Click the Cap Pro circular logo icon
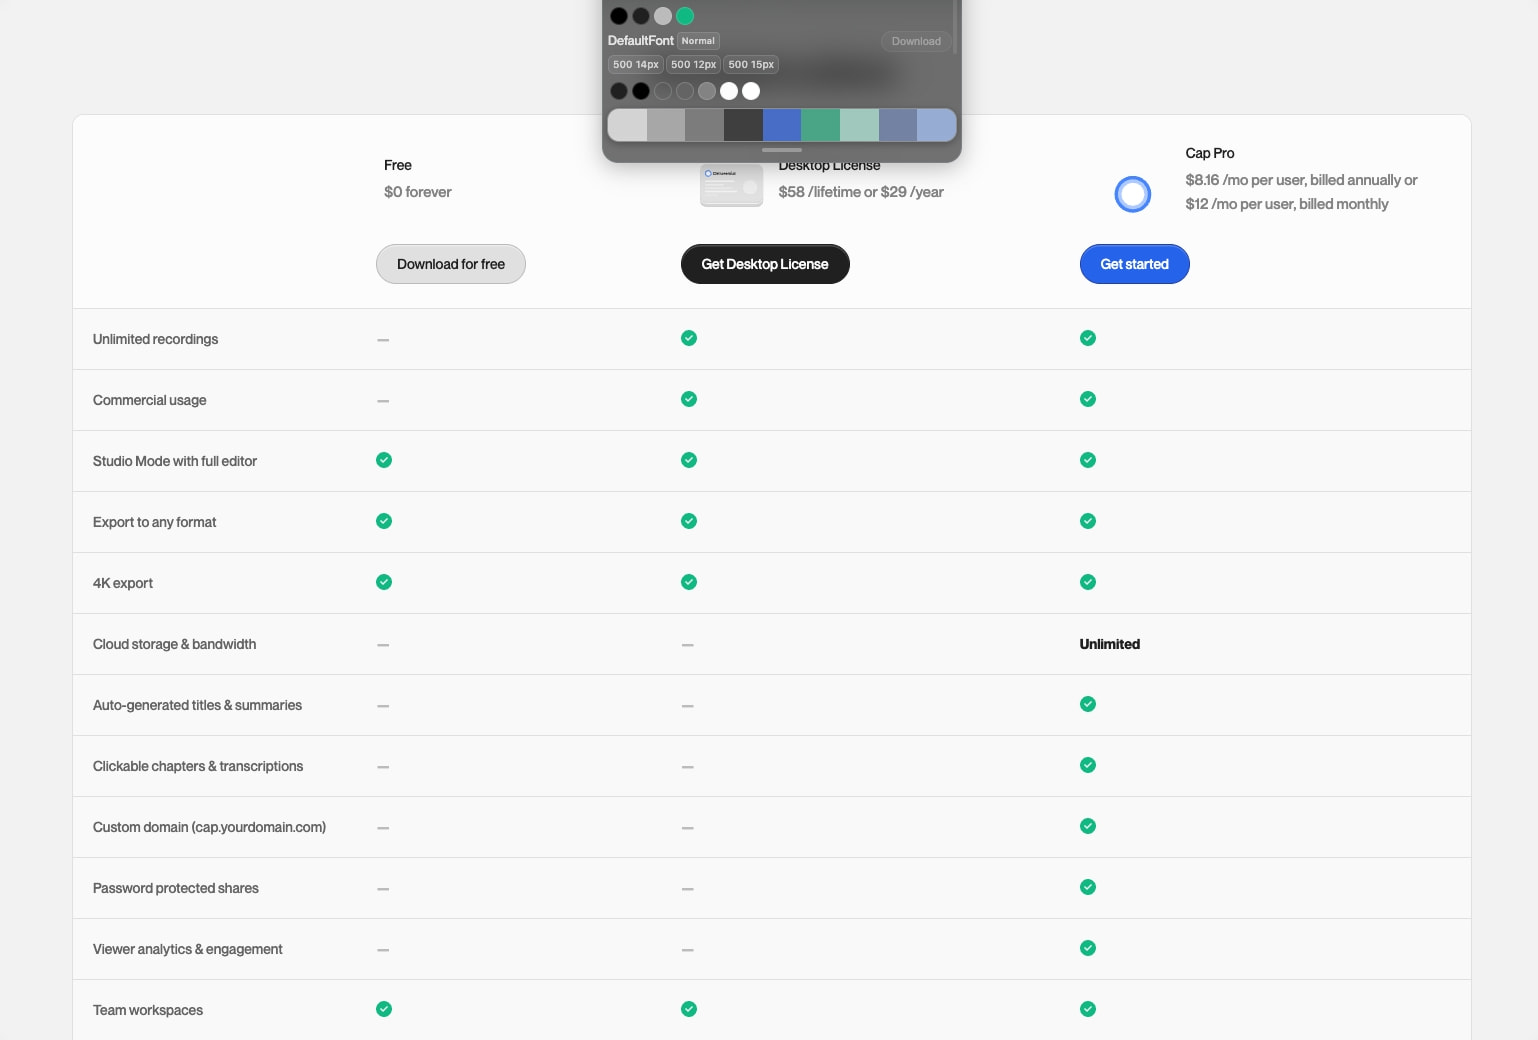The image size is (1538, 1040). pyautogui.click(x=1133, y=194)
